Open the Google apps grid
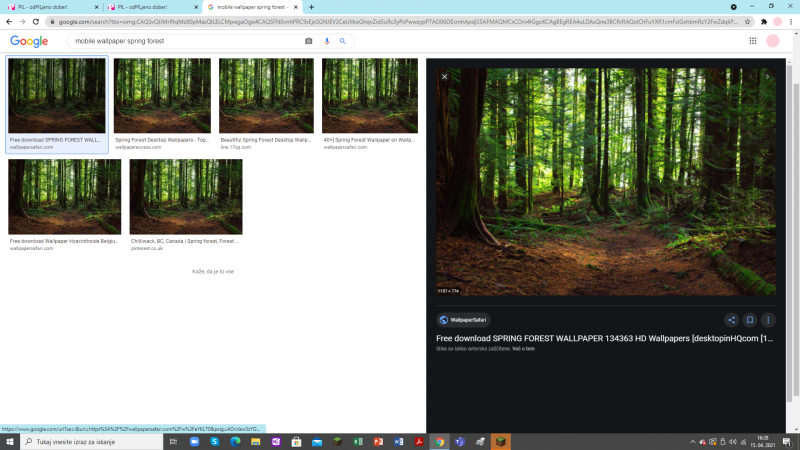 coord(752,41)
